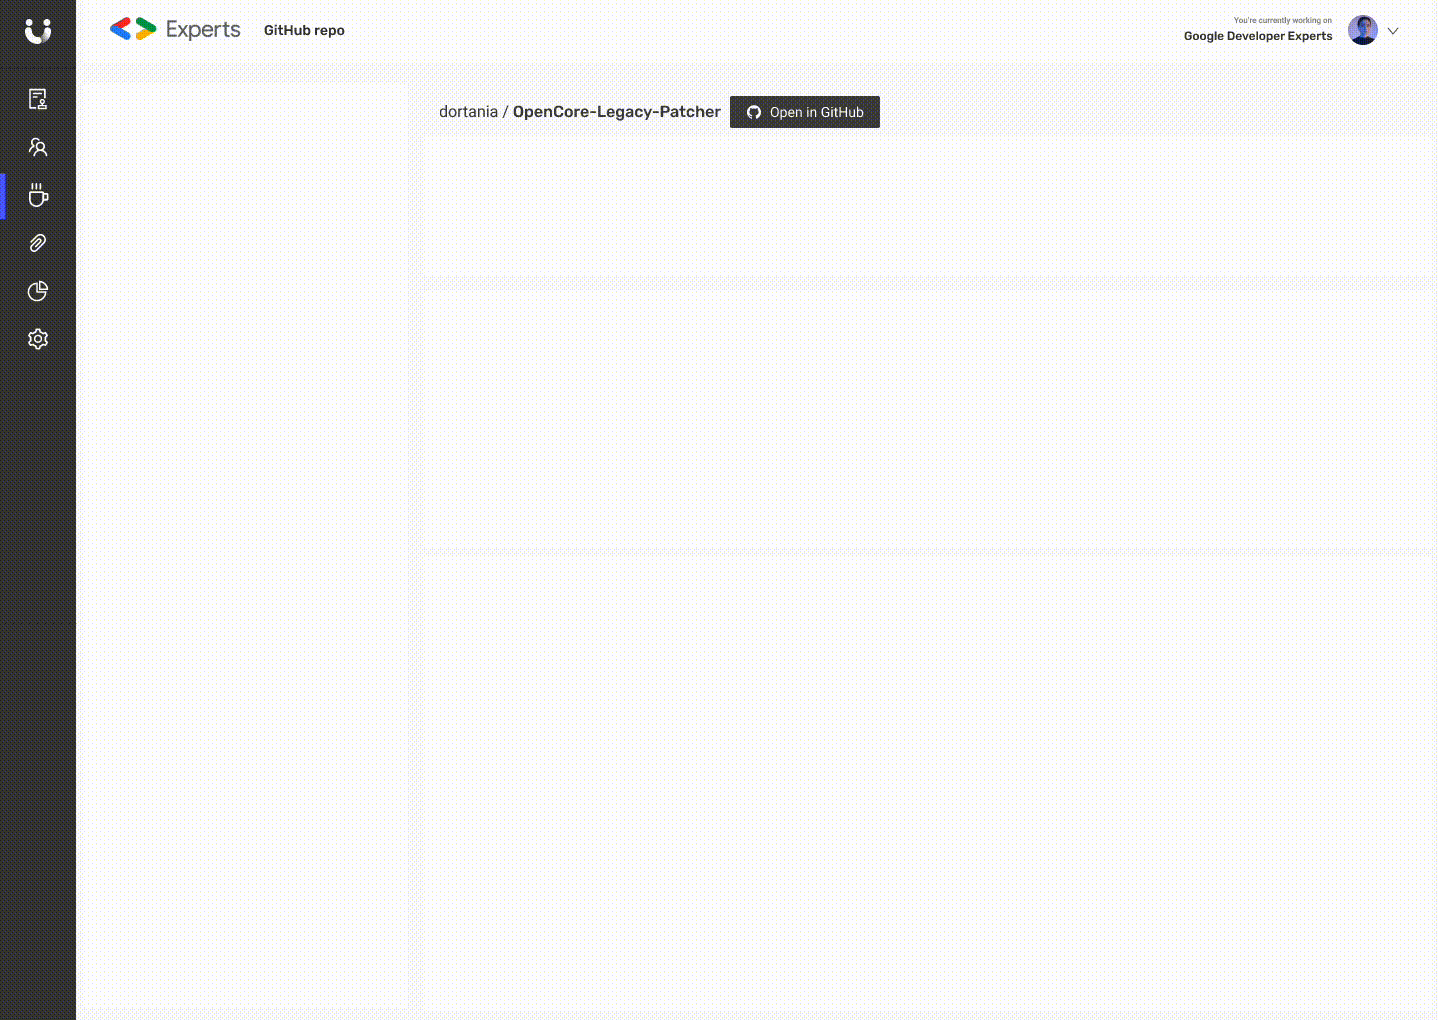The height and width of the screenshot is (1020, 1438).
Task: Click the app logo in the sidebar
Action: tap(38, 32)
